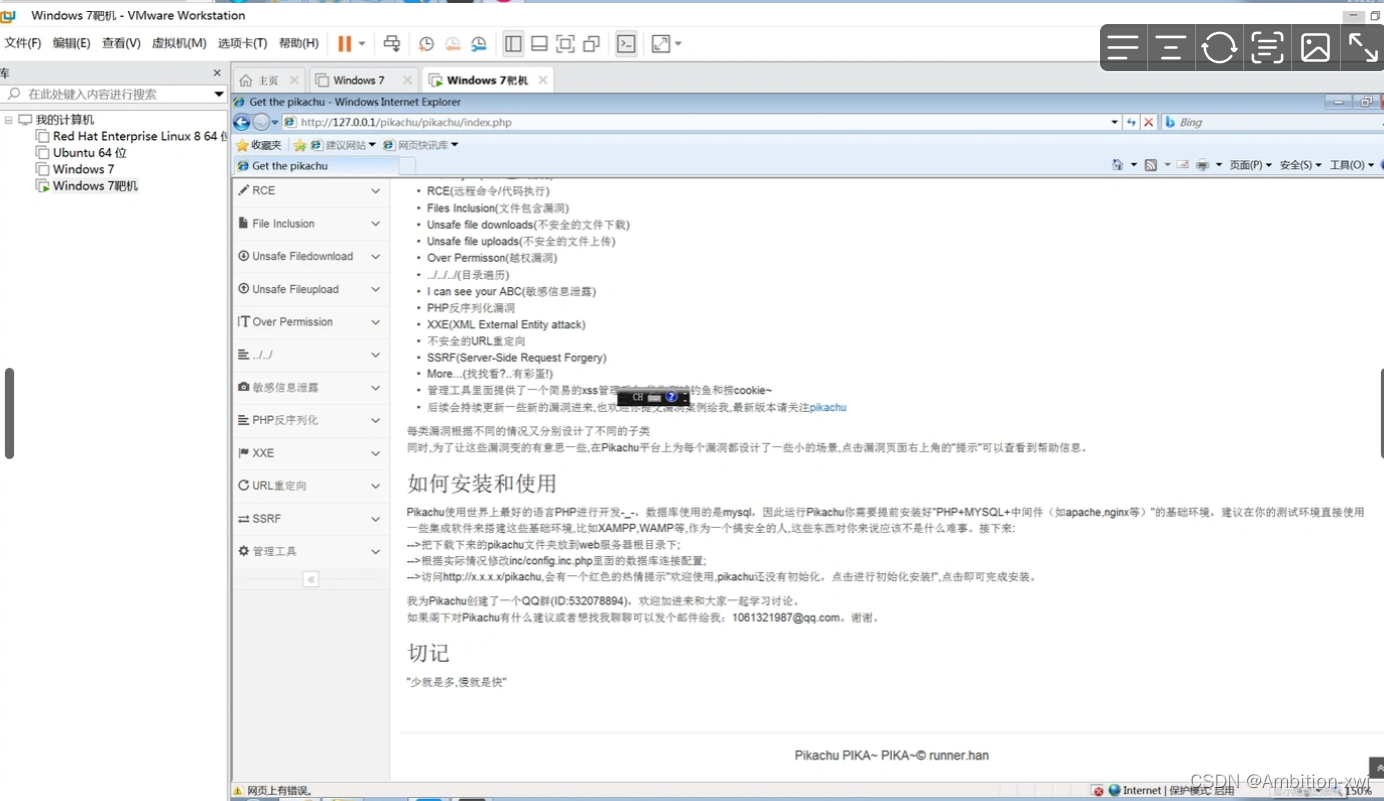The height and width of the screenshot is (801, 1384).
Task: Open the 编辑(E) menu
Action: [71, 43]
